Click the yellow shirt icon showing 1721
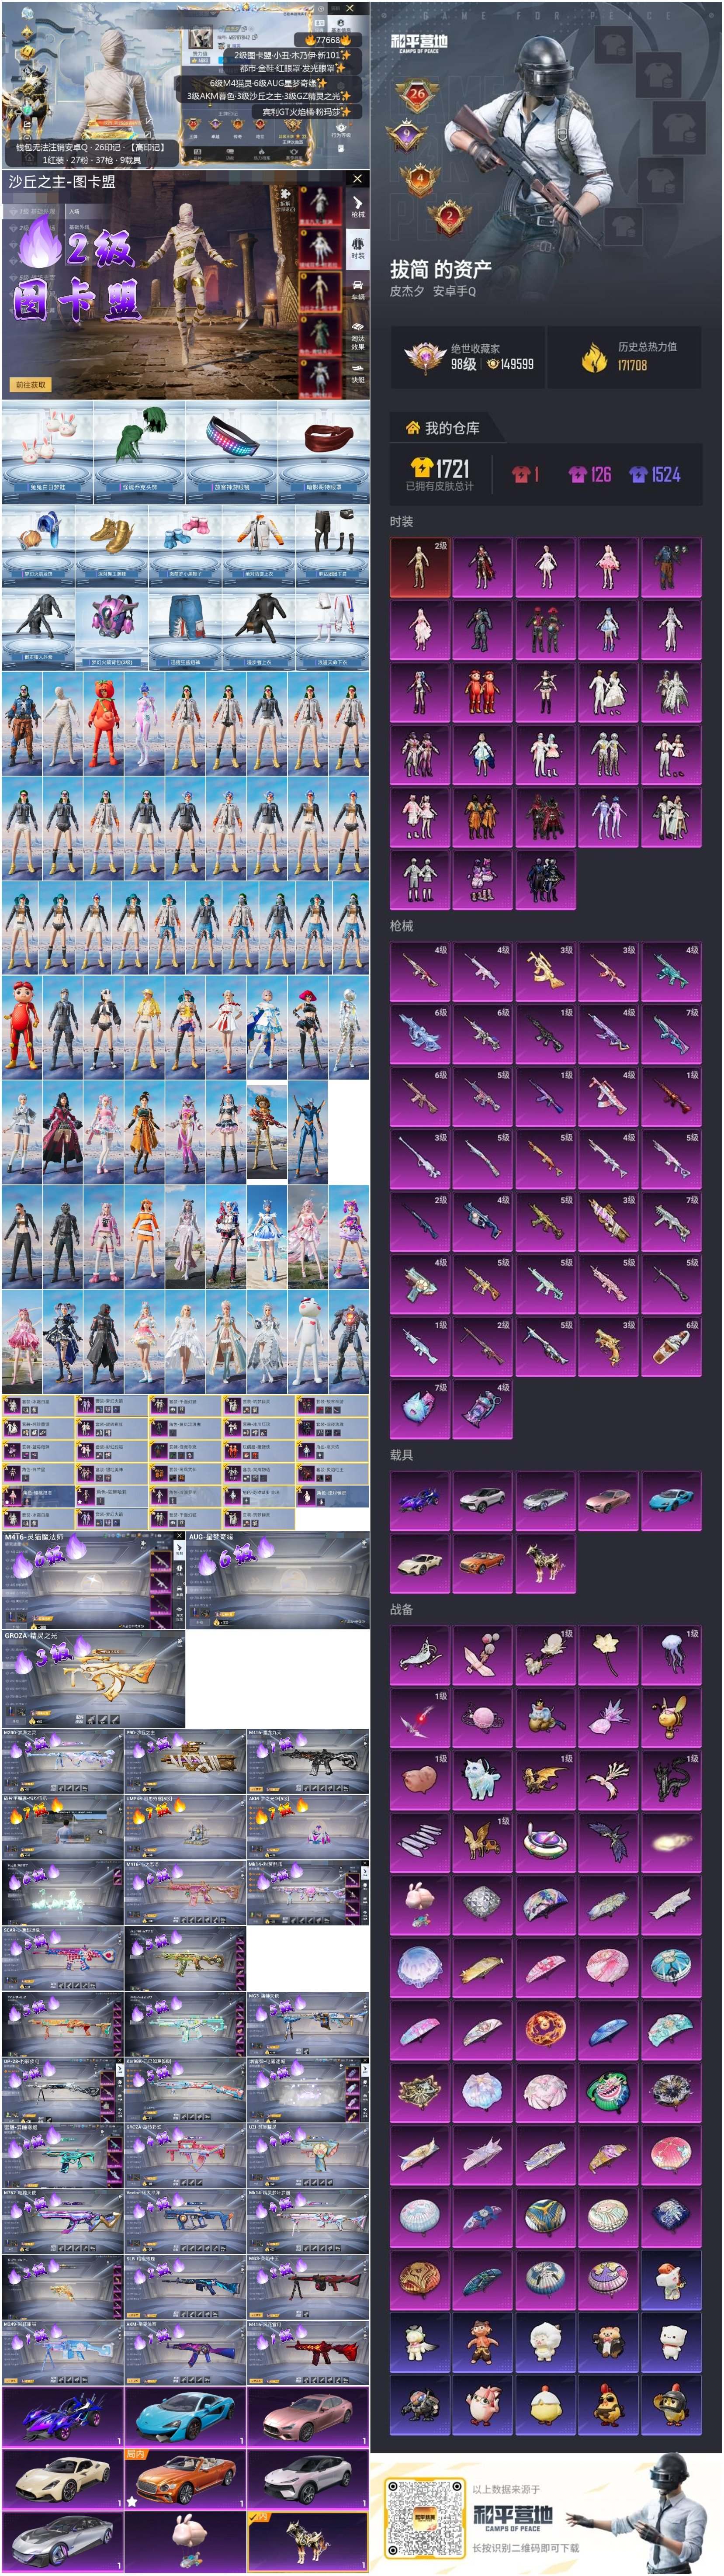This screenshot has width=724, height=2576. tap(421, 467)
